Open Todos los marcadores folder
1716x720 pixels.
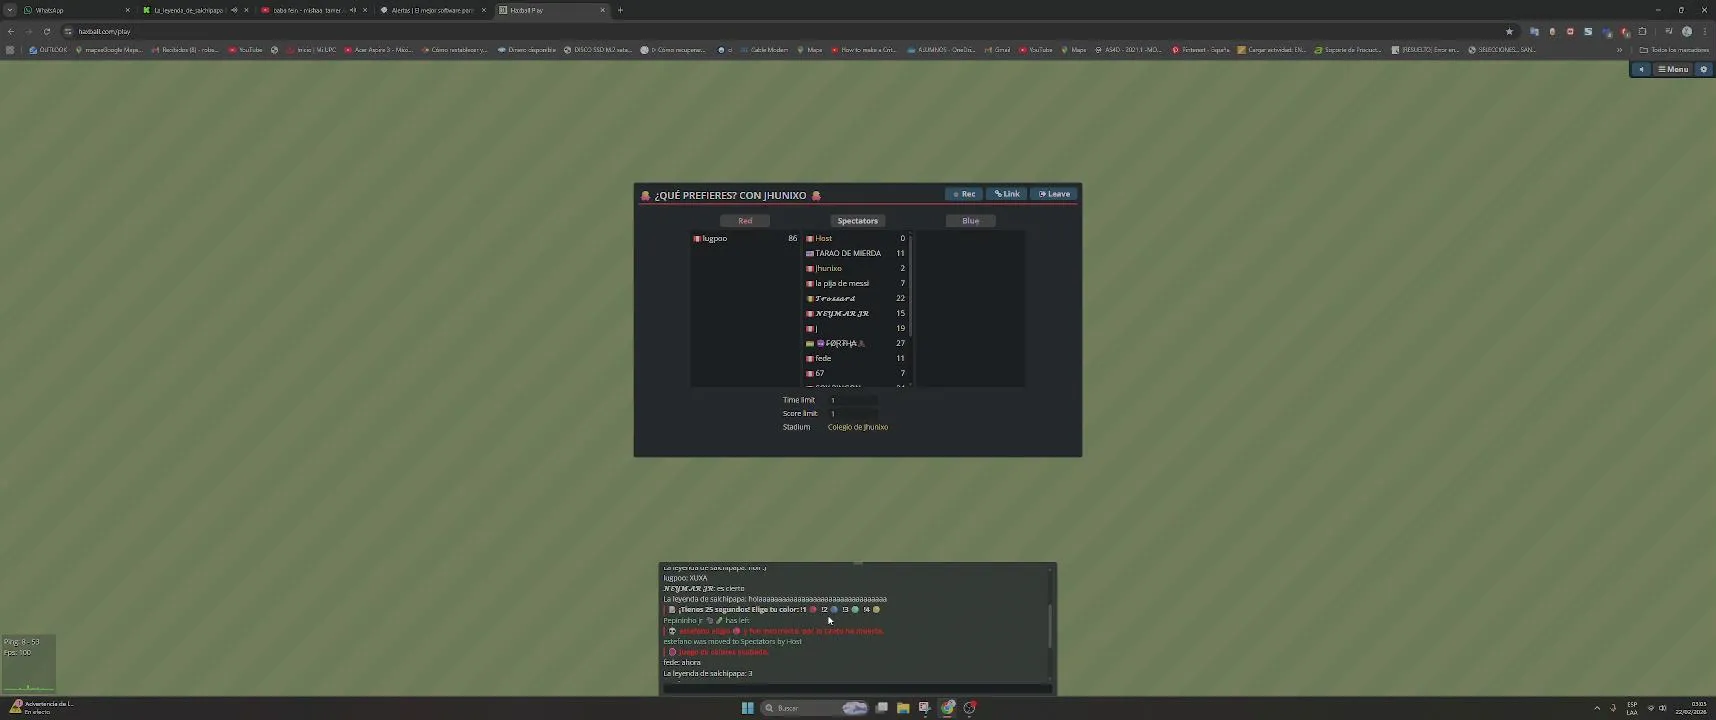point(1674,49)
